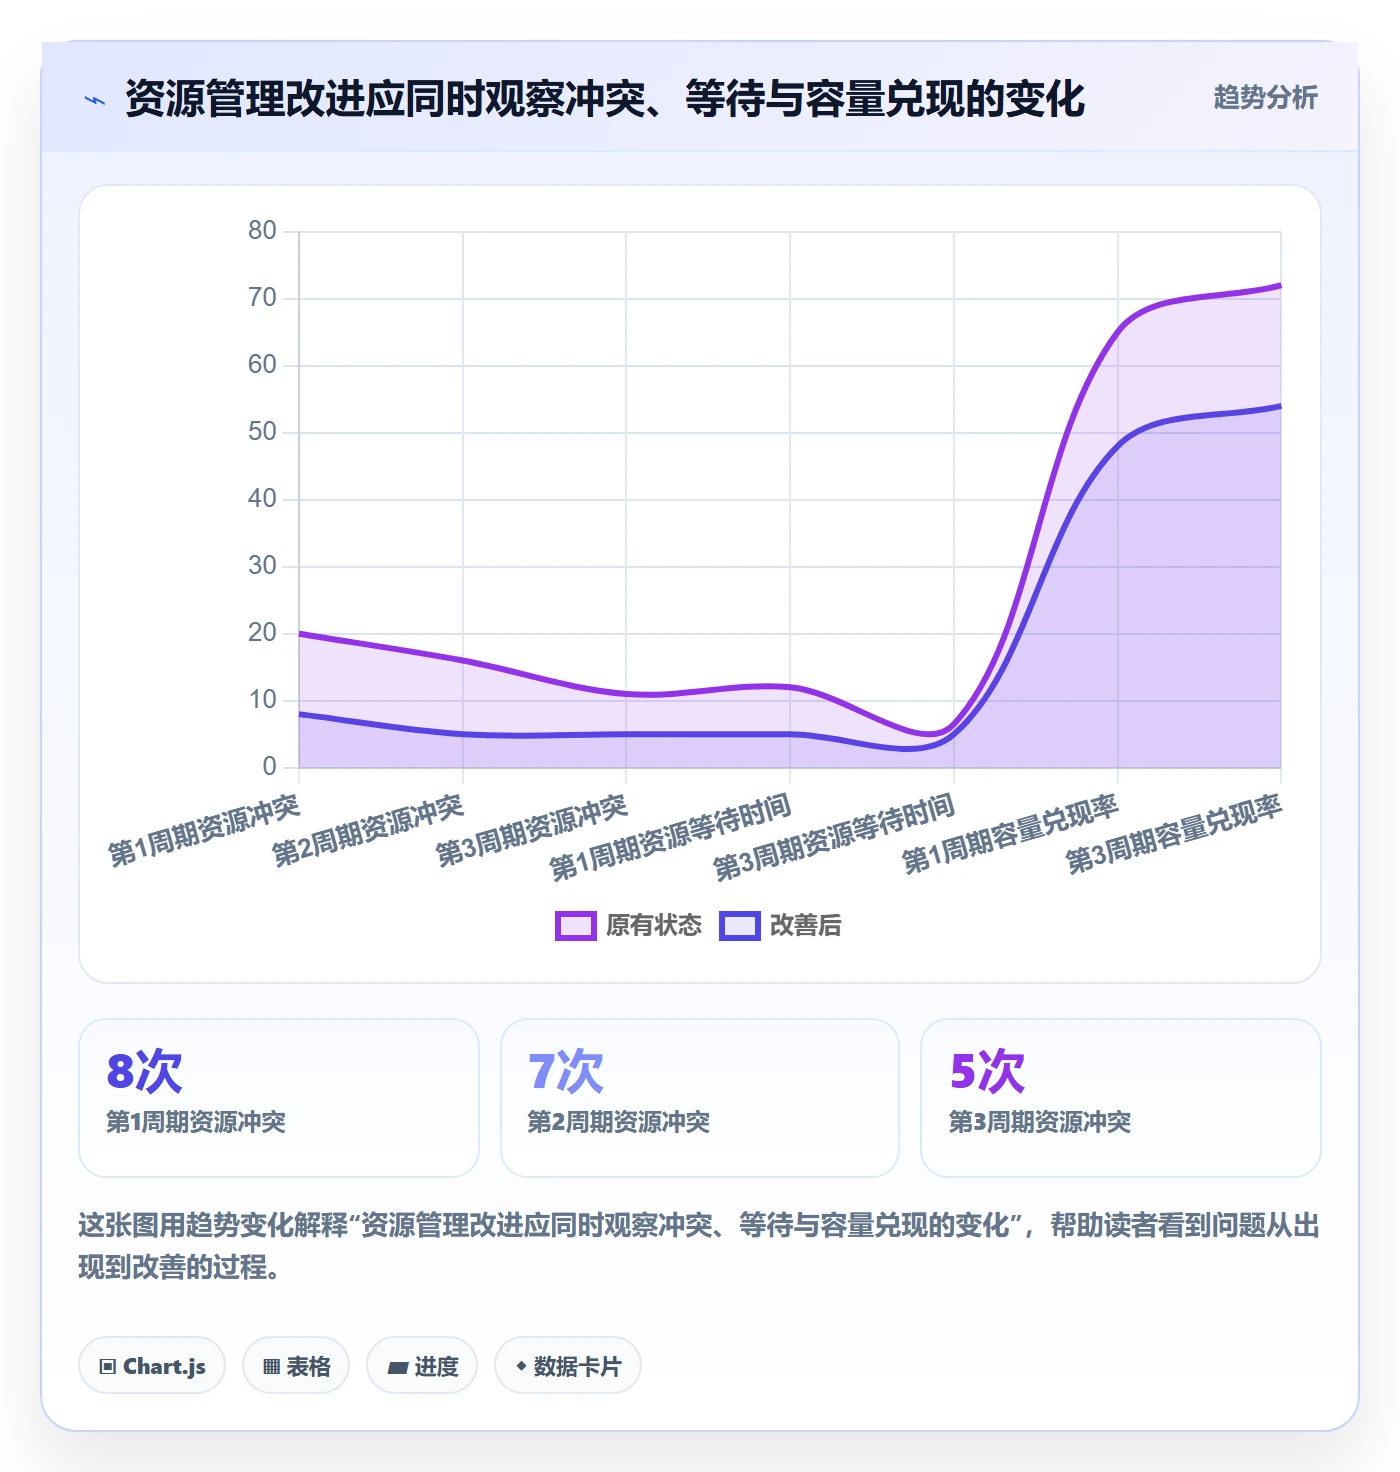The image size is (1400, 1472).
Task: Click the y-axis value 30
Action: [x=262, y=566]
